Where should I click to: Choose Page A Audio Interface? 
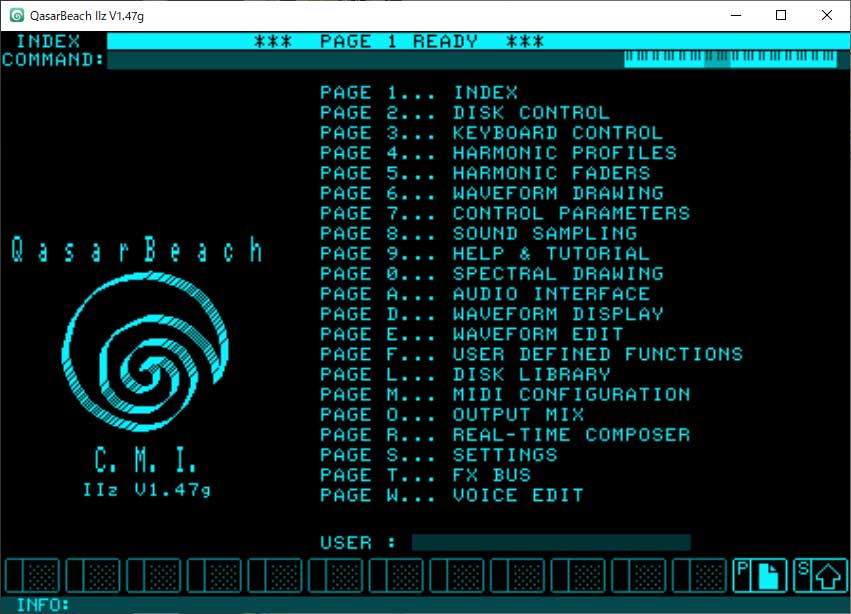485,294
